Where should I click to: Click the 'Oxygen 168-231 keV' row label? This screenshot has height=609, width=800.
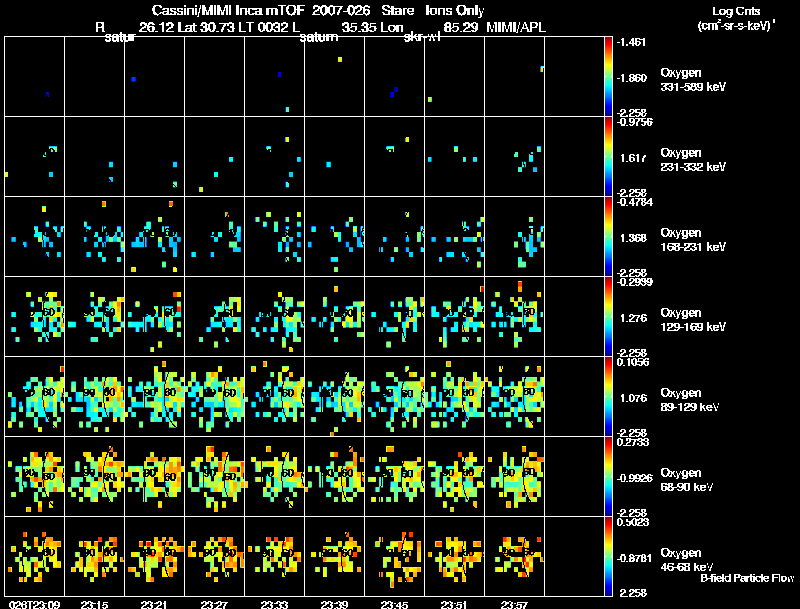693,240
